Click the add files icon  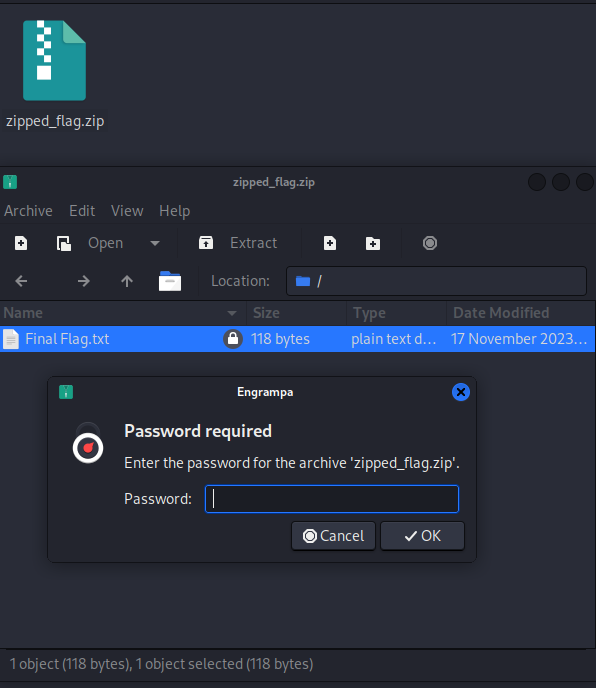[330, 243]
